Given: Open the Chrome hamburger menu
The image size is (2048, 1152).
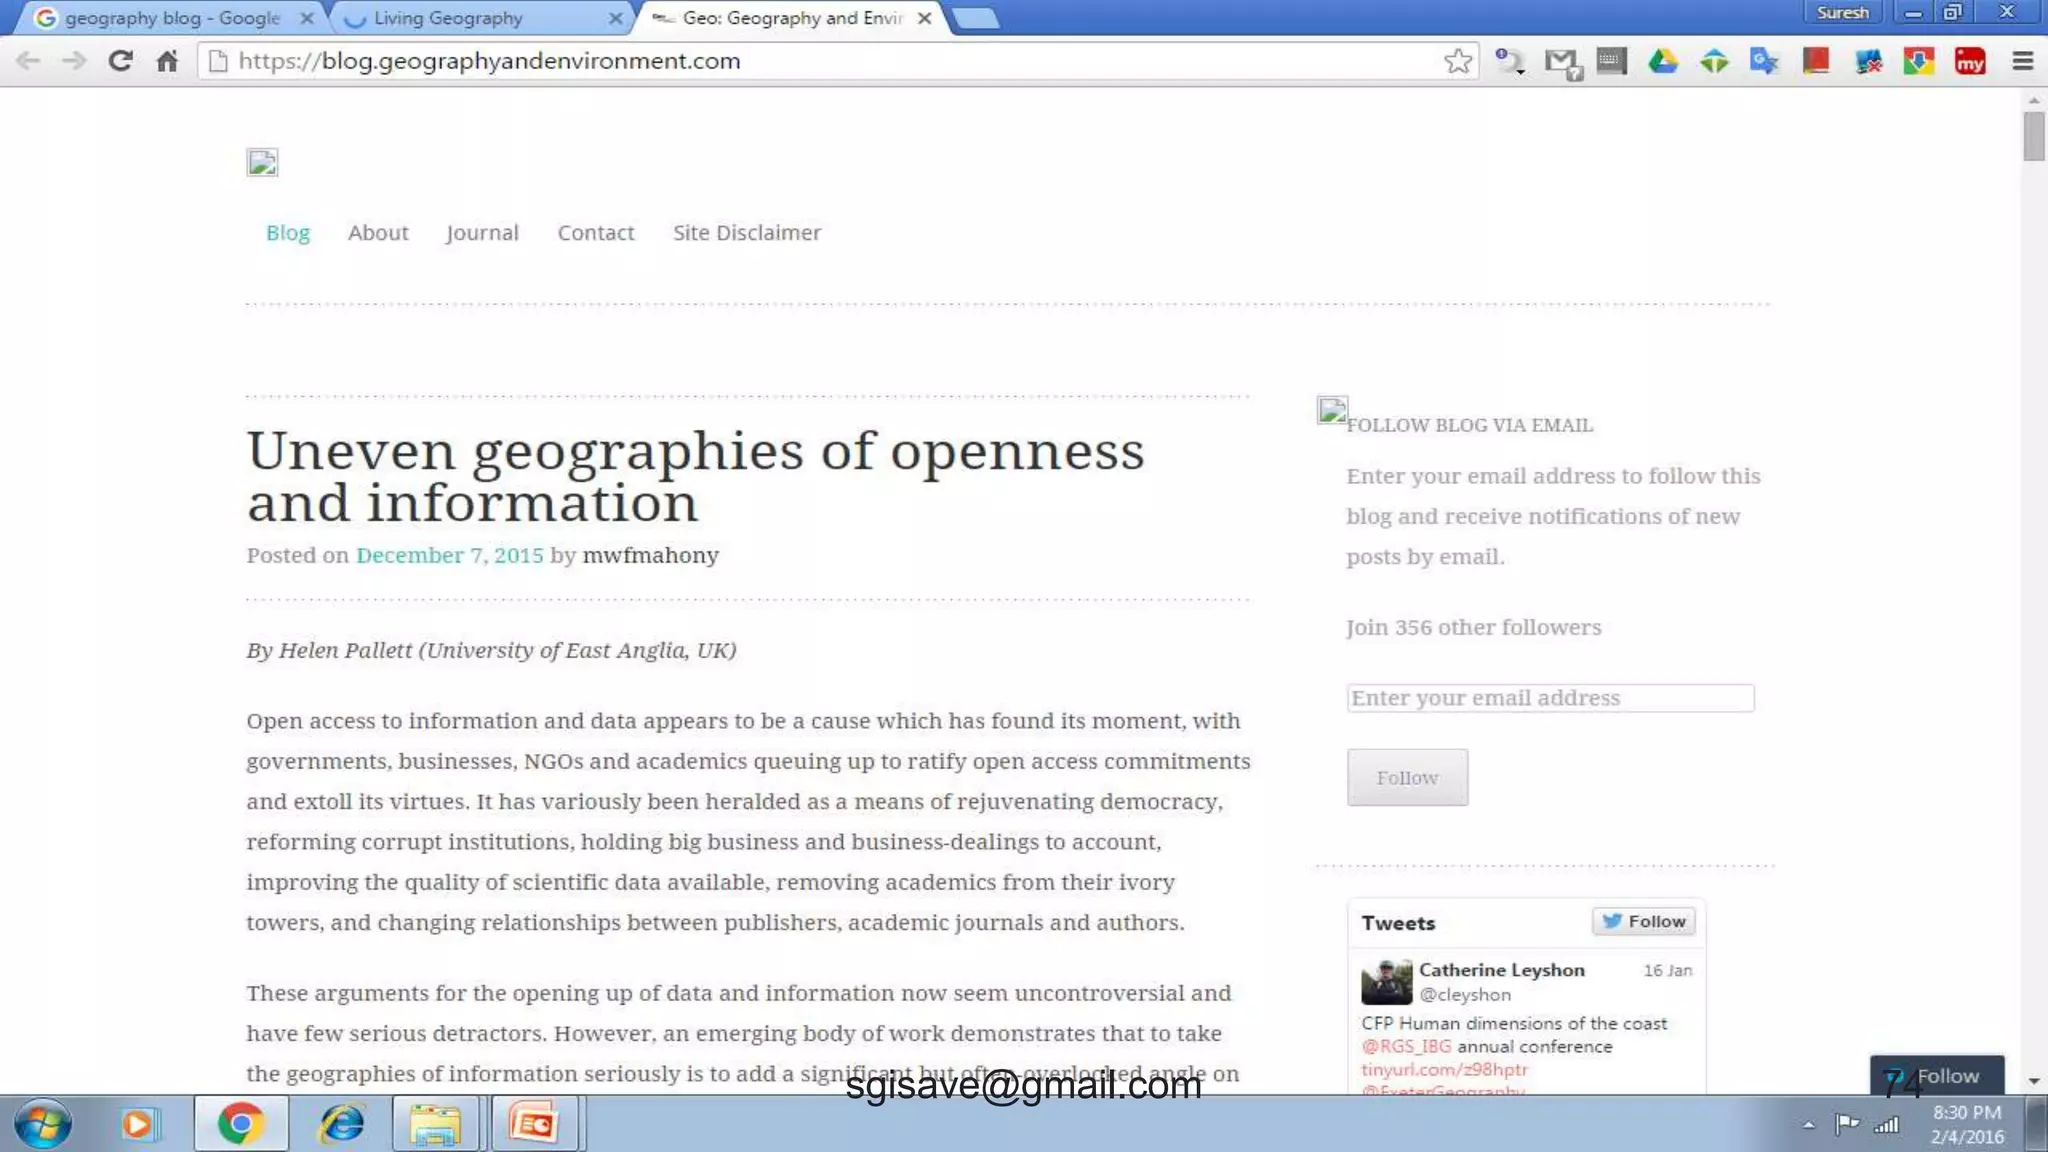Looking at the screenshot, I should (2022, 61).
